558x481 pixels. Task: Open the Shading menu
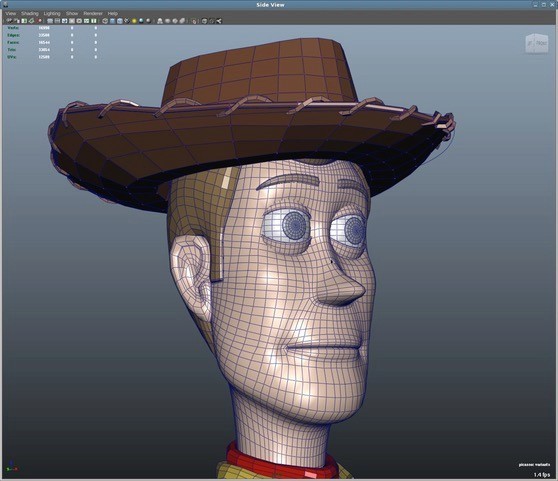[x=30, y=14]
